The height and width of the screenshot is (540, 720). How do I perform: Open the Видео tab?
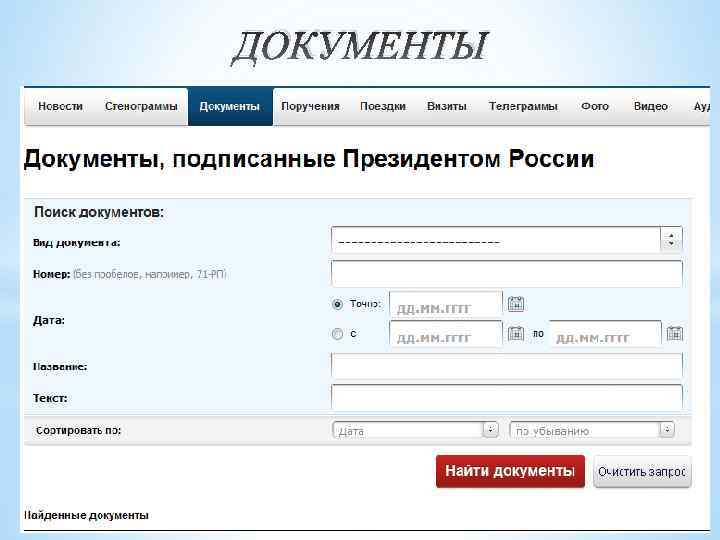pyautogui.click(x=651, y=107)
